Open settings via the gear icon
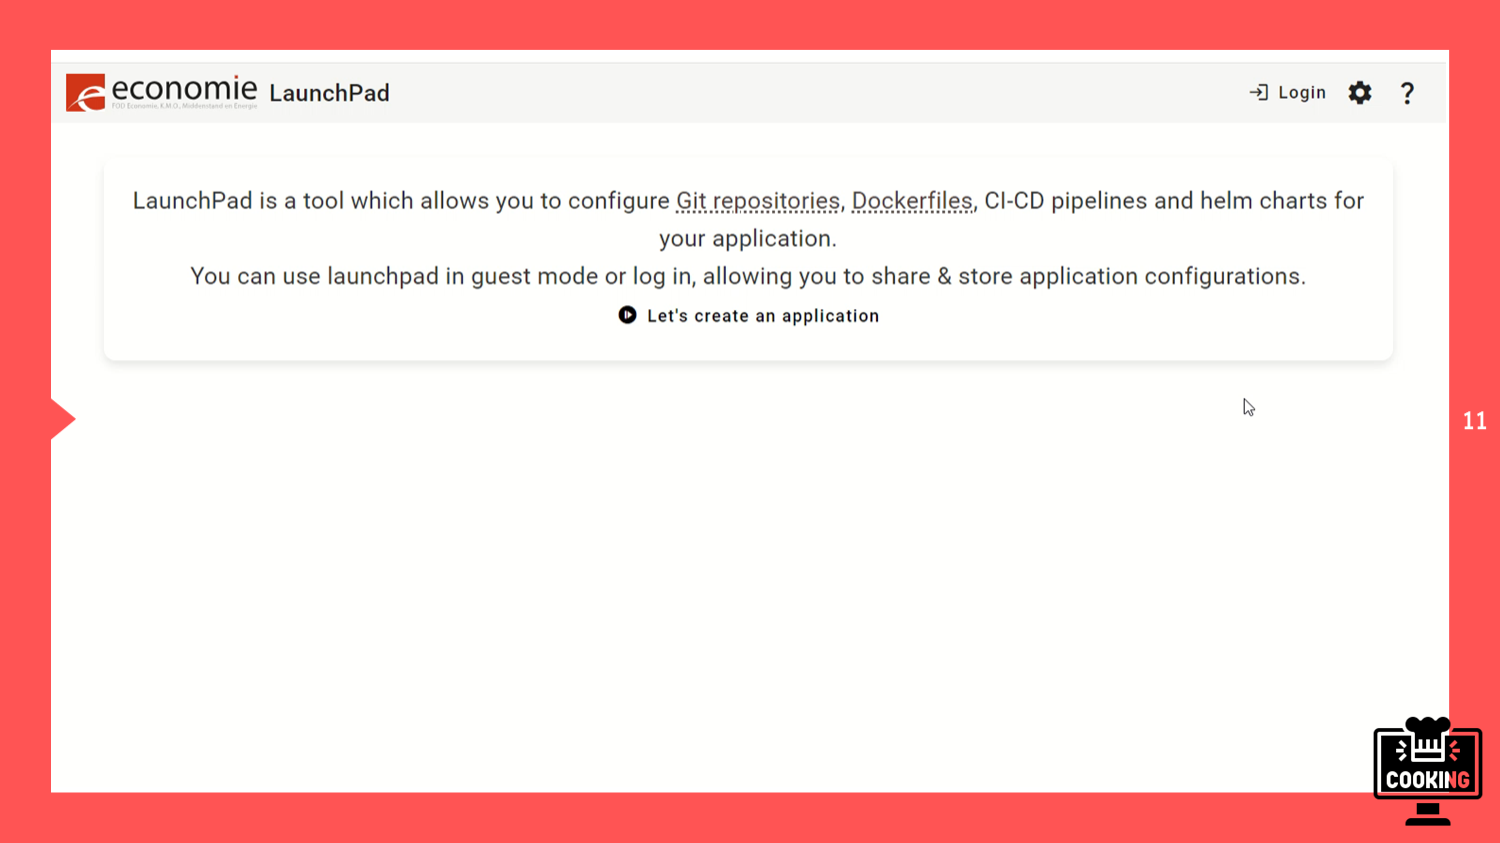This screenshot has height=843, width=1500. pyautogui.click(x=1359, y=93)
